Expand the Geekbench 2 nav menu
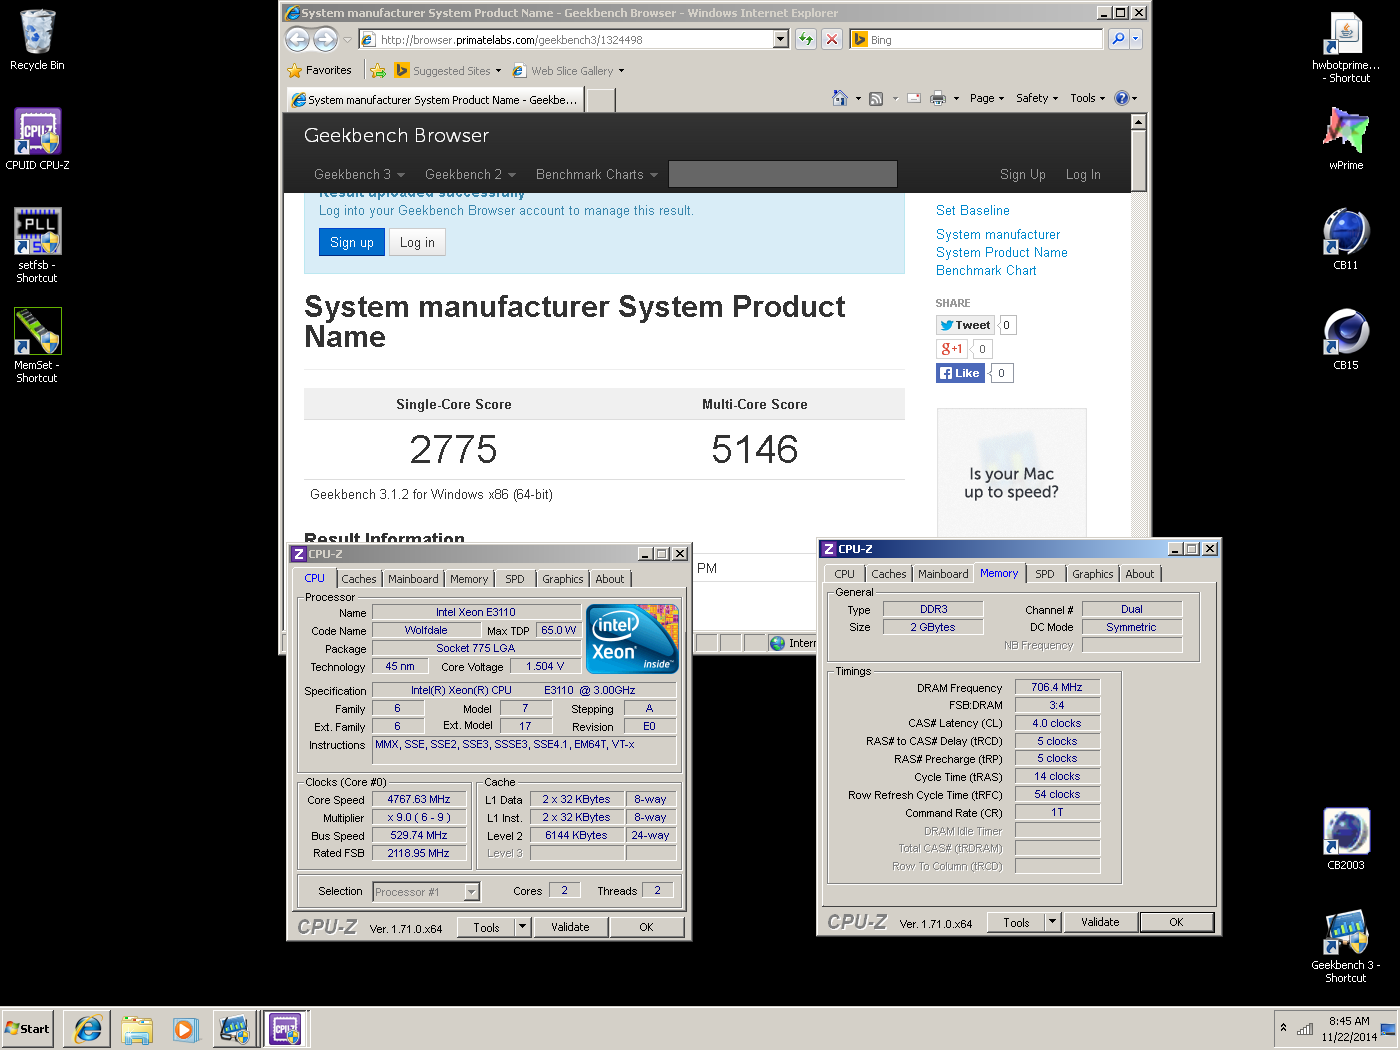The height and width of the screenshot is (1050, 1400). tap(470, 174)
